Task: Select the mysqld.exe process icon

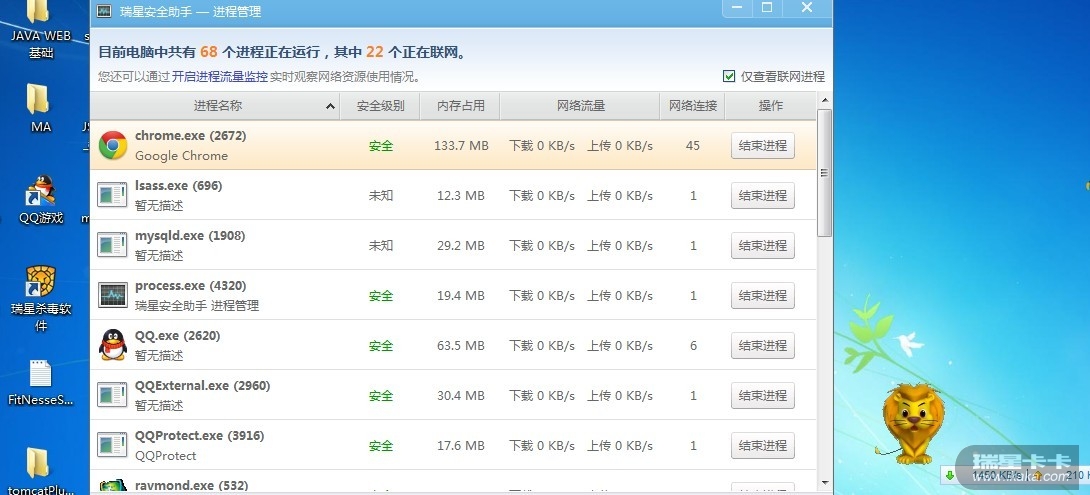Action: pos(112,246)
